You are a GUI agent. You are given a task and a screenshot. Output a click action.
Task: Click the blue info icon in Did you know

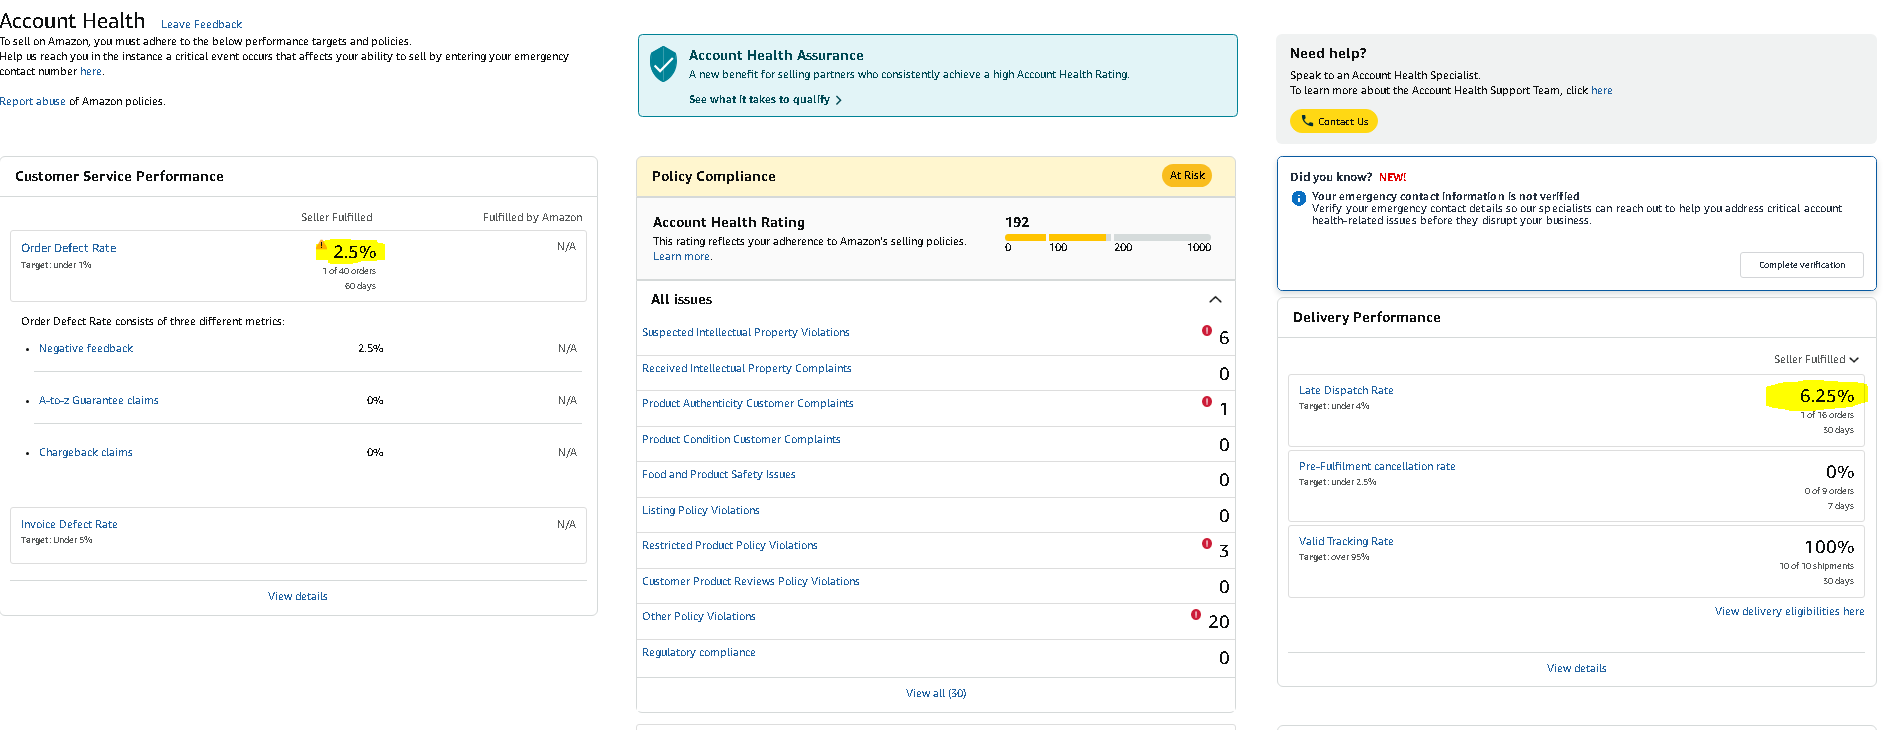point(1299,198)
